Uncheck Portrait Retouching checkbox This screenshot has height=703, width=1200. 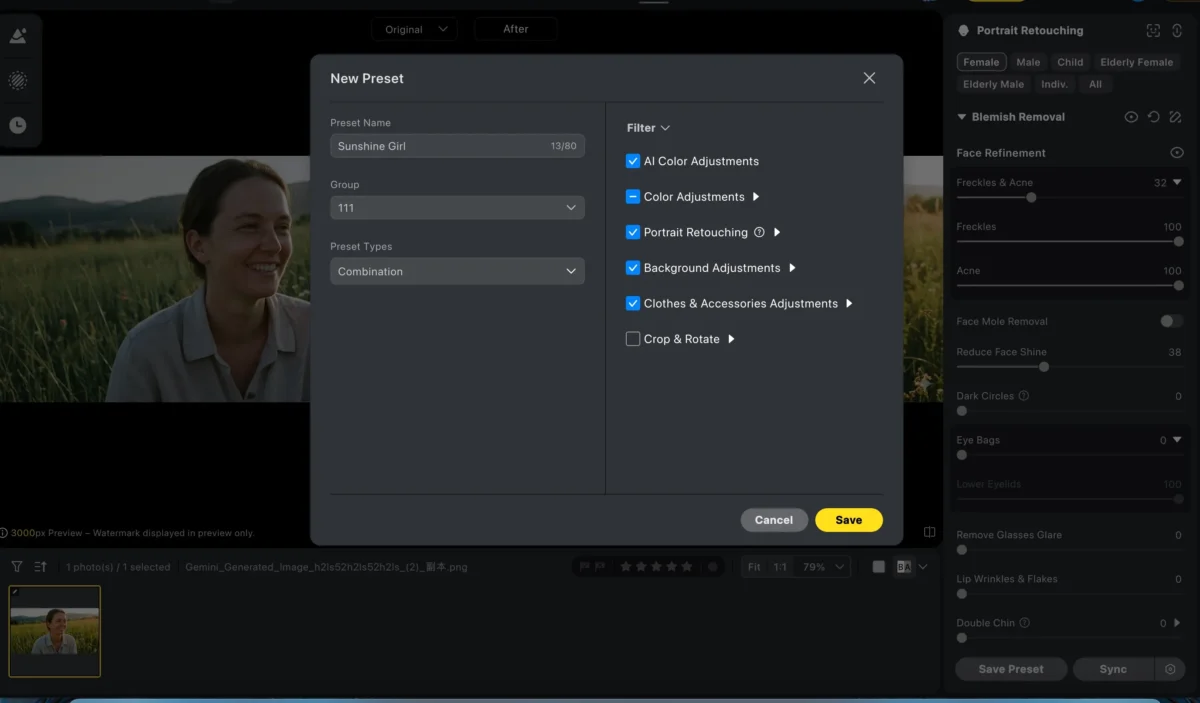click(633, 232)
